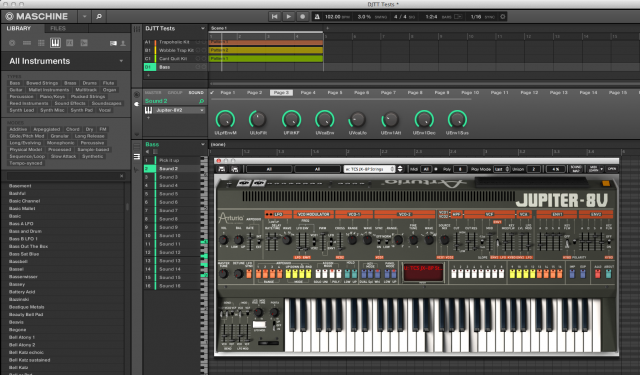Viewport: 640px width, 375px height.
Task: Click OPEN button in Jupiter-8V toolbar
Action: click(x=611, y=169)
